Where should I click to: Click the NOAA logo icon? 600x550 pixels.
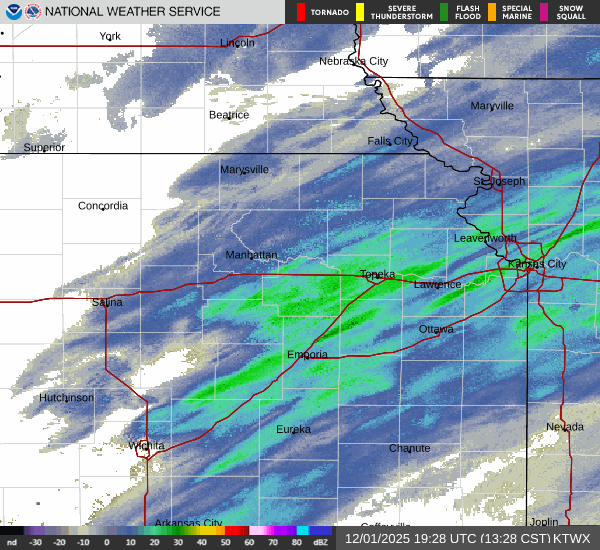pyautogui.click(x=12, y=12)
